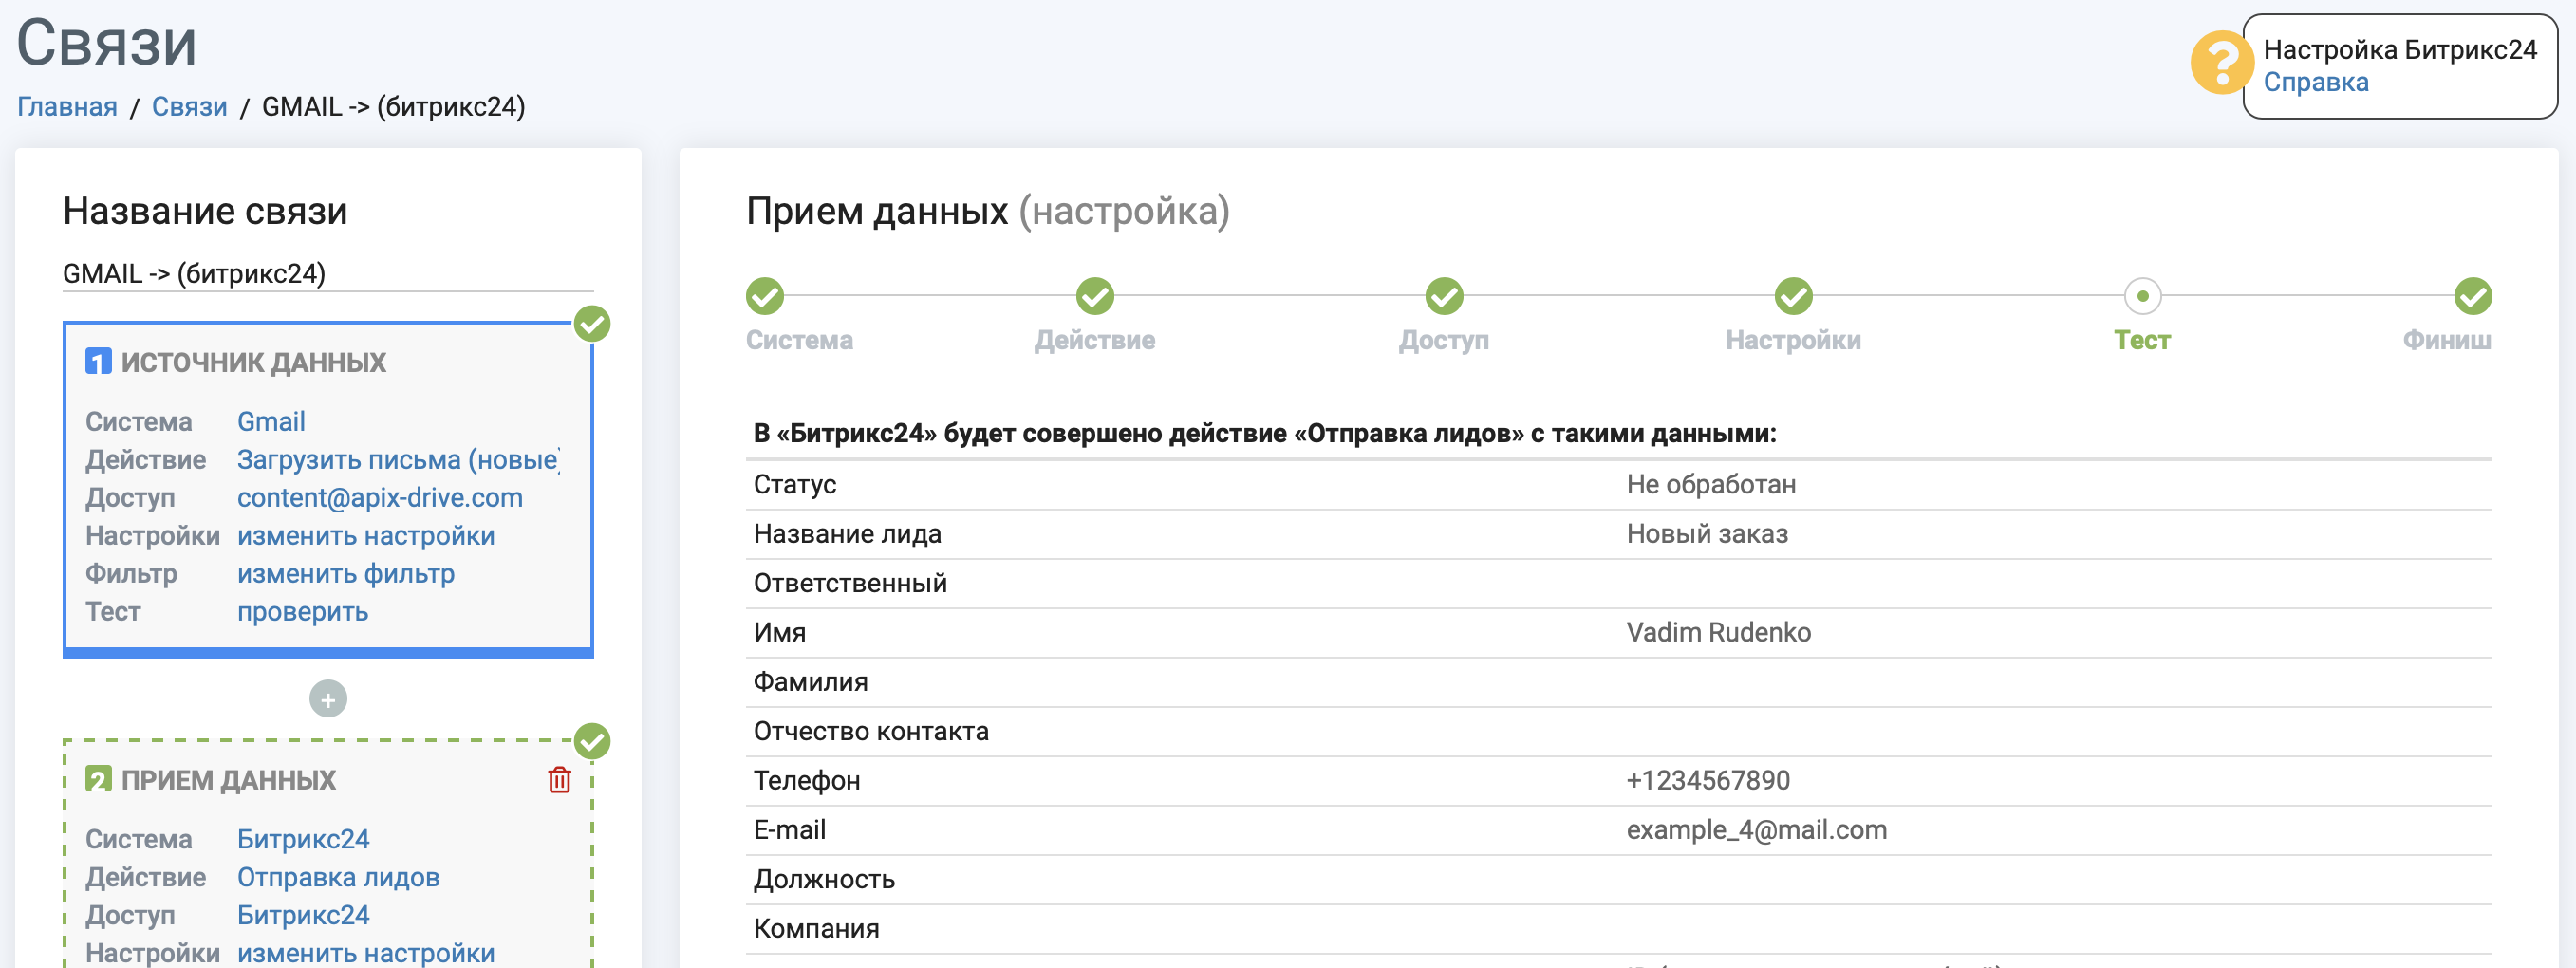The image size is (2576, 968).
Task: Click the Телефон row label
Action: tap(807, 781)
